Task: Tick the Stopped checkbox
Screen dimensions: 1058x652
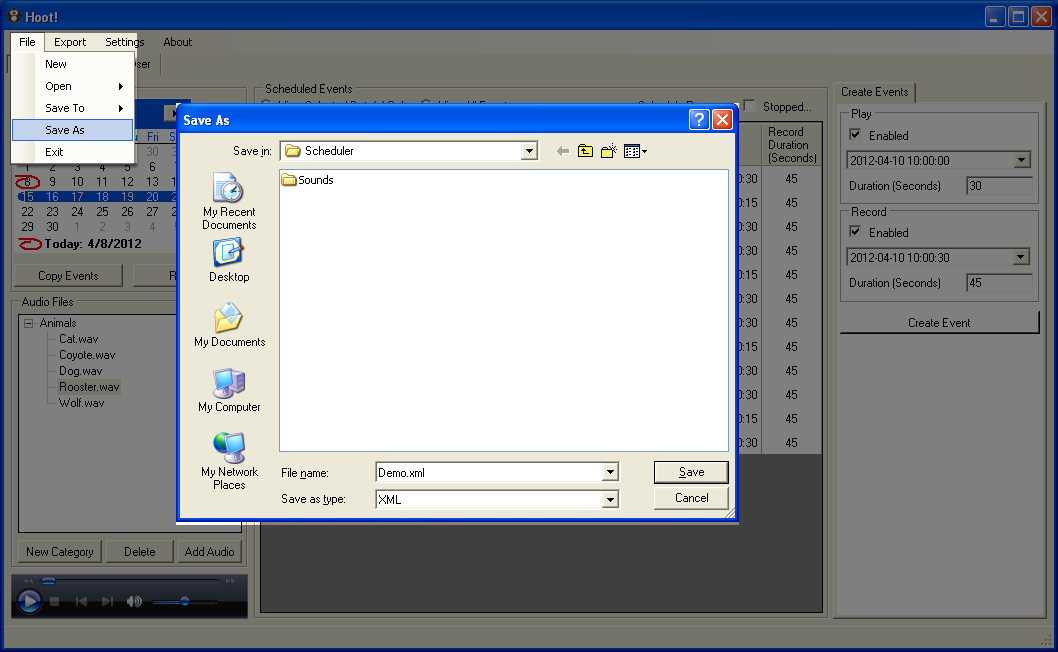Action: (x=749, y=106)
